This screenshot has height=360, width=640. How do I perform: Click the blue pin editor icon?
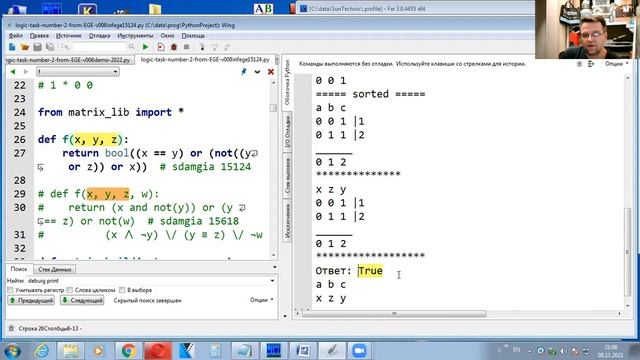244,72
